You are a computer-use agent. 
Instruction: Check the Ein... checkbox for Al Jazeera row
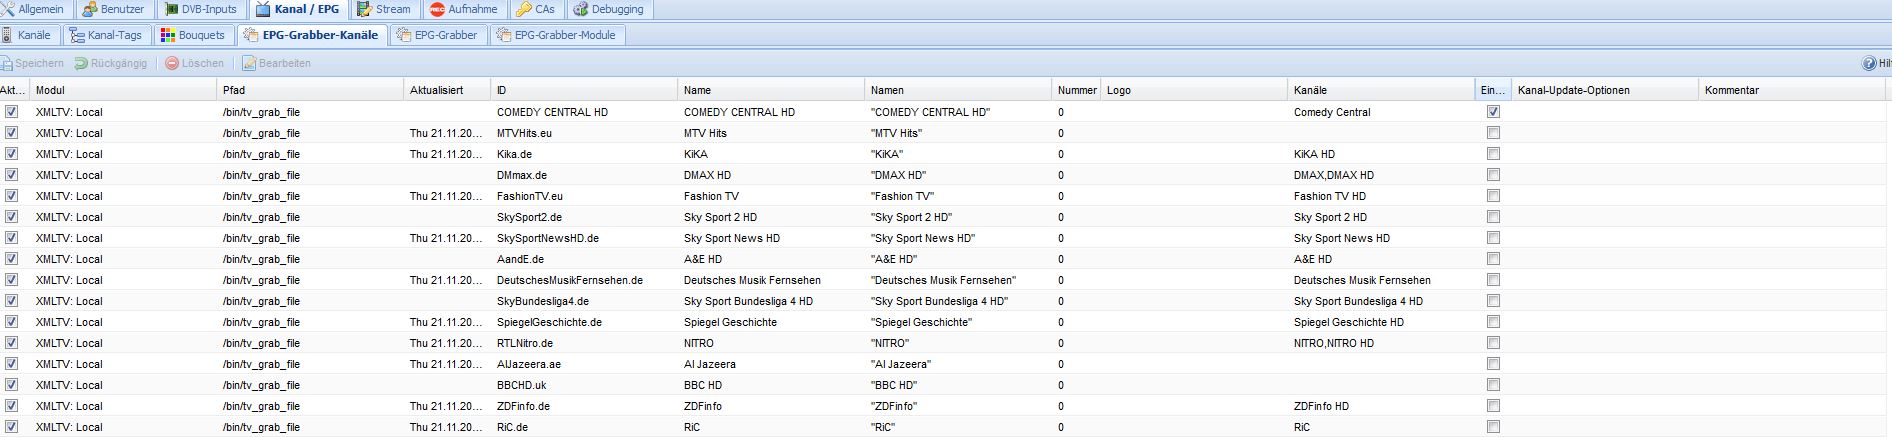click(1493, 364)
